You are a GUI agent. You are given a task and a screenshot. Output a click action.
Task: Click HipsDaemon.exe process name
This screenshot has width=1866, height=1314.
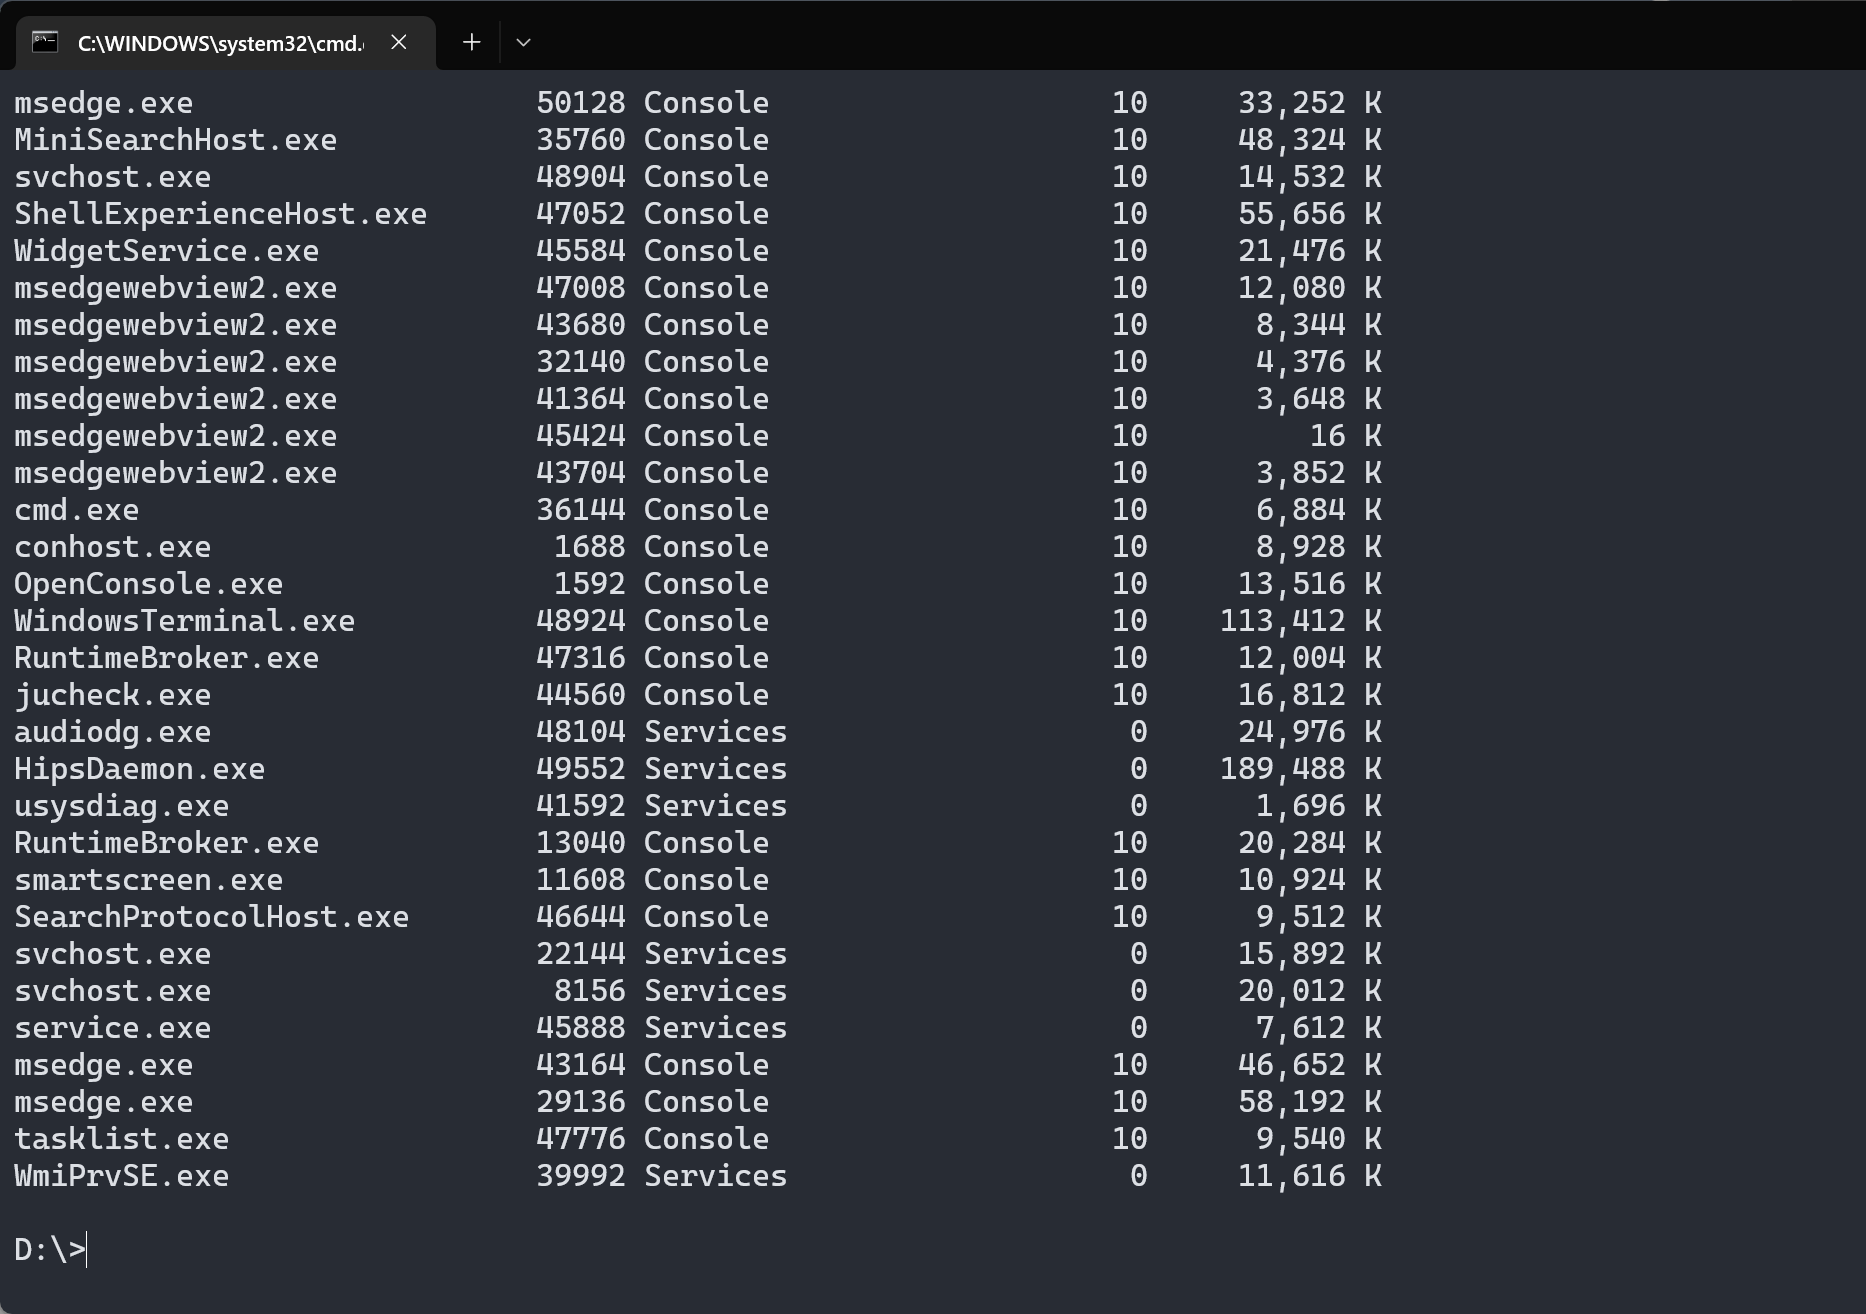point(140,769)
